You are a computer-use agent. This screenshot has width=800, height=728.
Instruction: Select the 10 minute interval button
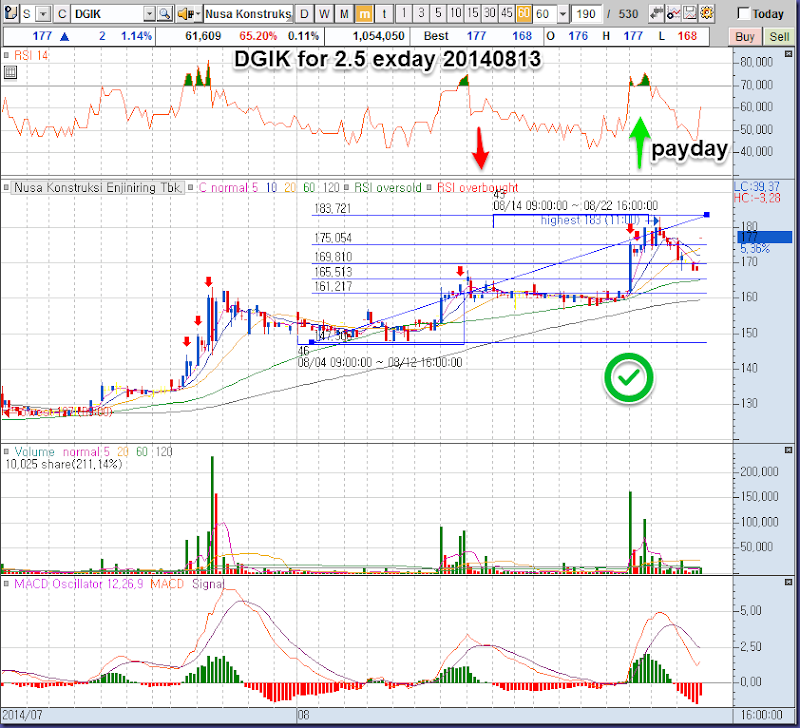coord(455,13)
